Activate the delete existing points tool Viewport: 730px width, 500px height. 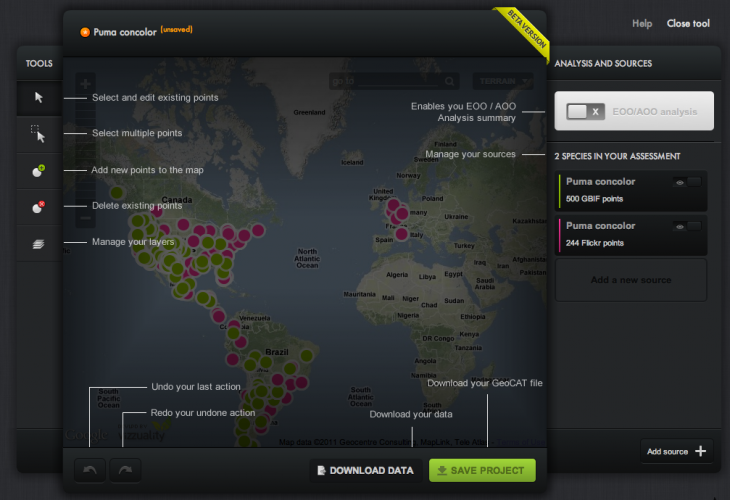pos(39,207)
